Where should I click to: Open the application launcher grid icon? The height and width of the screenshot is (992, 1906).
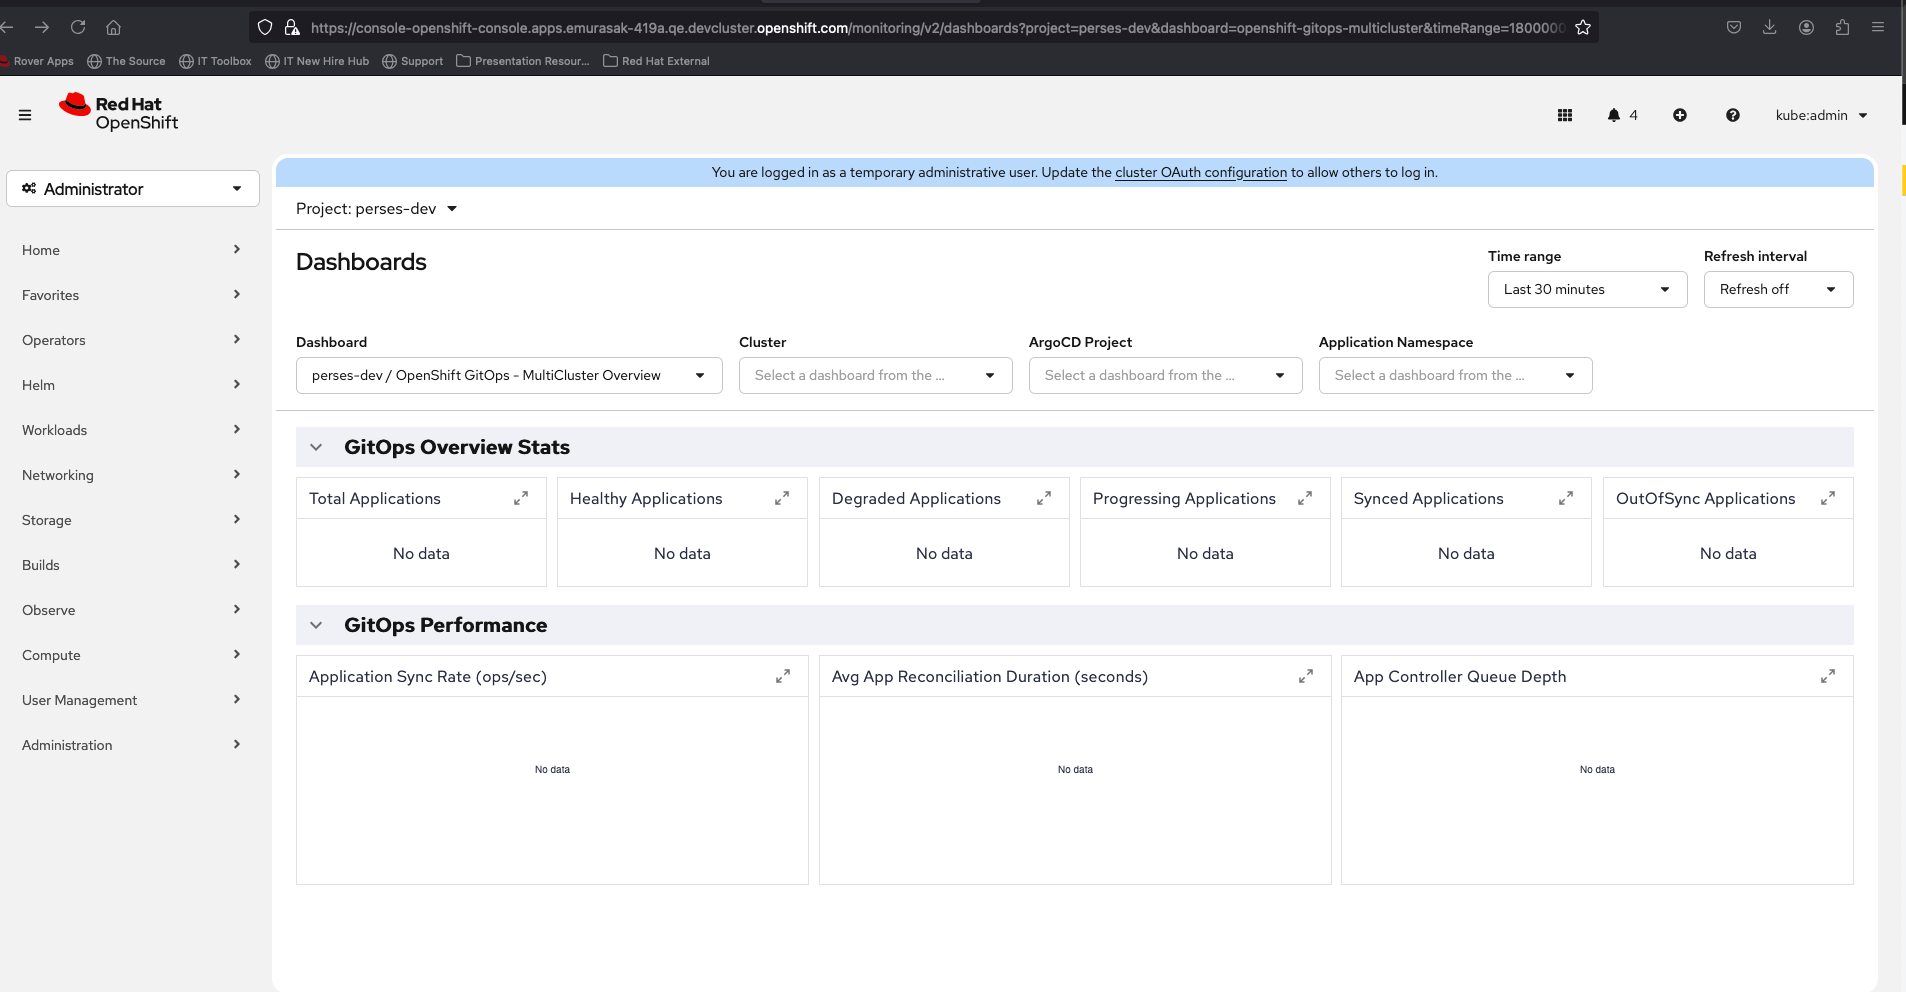(1565, 115)
